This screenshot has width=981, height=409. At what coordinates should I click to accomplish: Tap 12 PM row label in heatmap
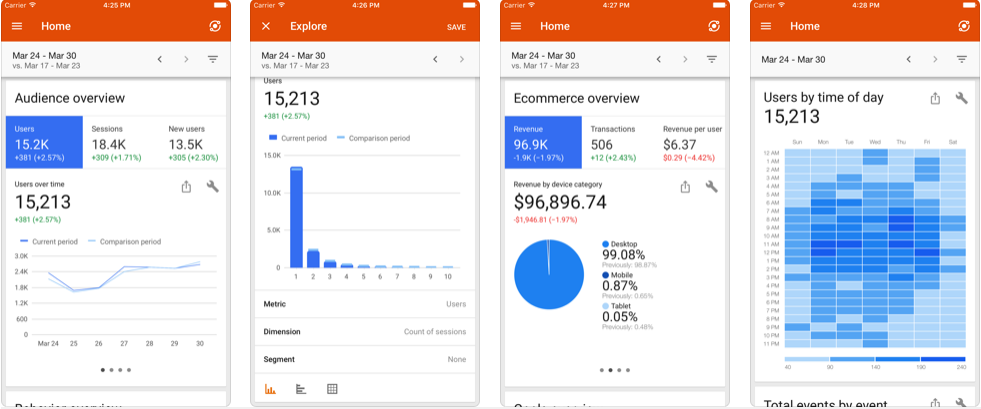[771, 252]
